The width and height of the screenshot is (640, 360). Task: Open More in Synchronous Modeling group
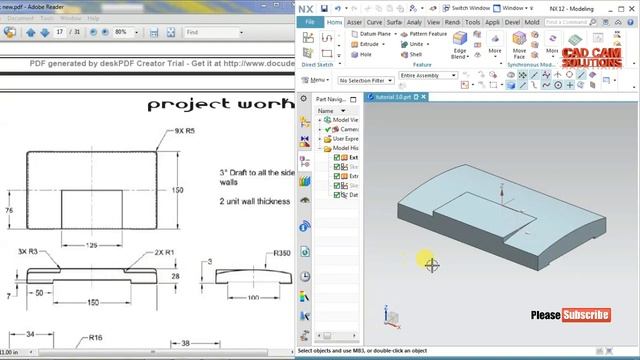(x=552, y=44)
